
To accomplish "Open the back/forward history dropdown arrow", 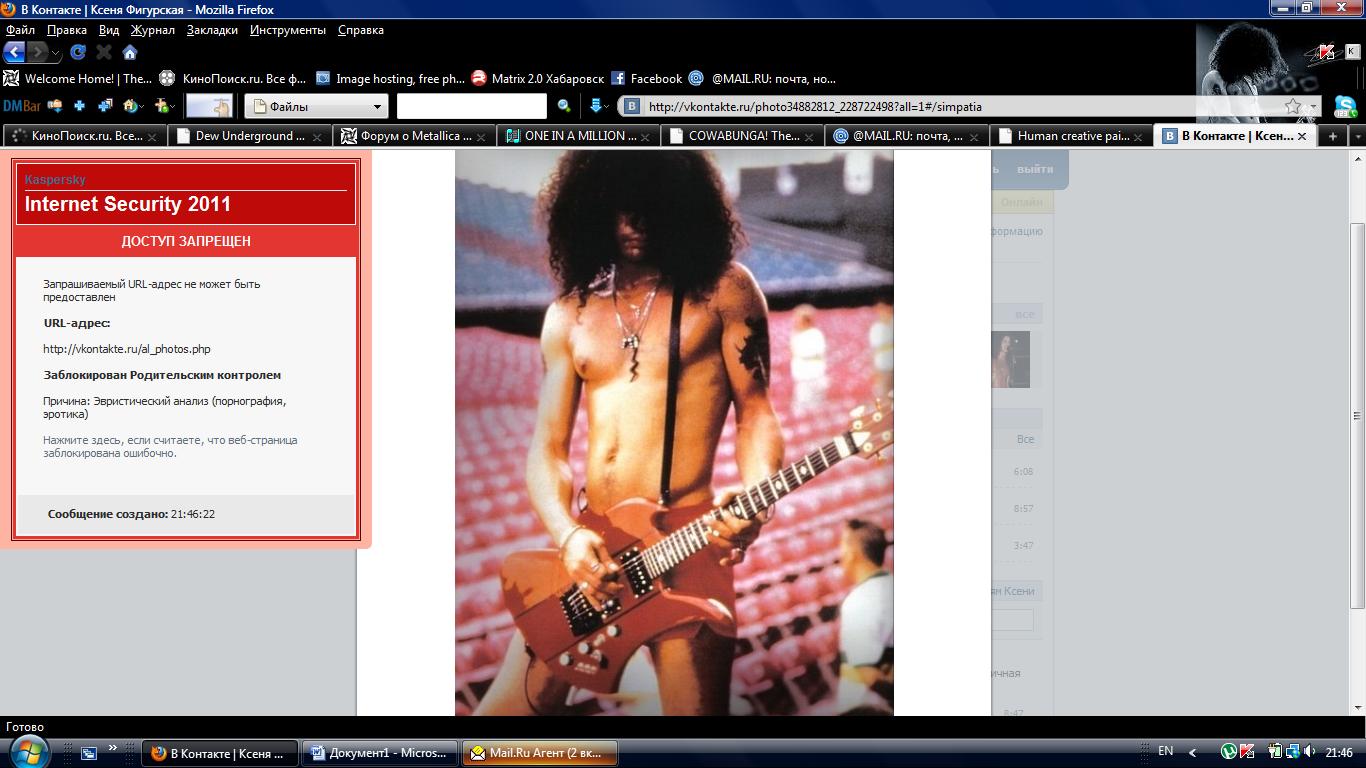I will (56, 53).
